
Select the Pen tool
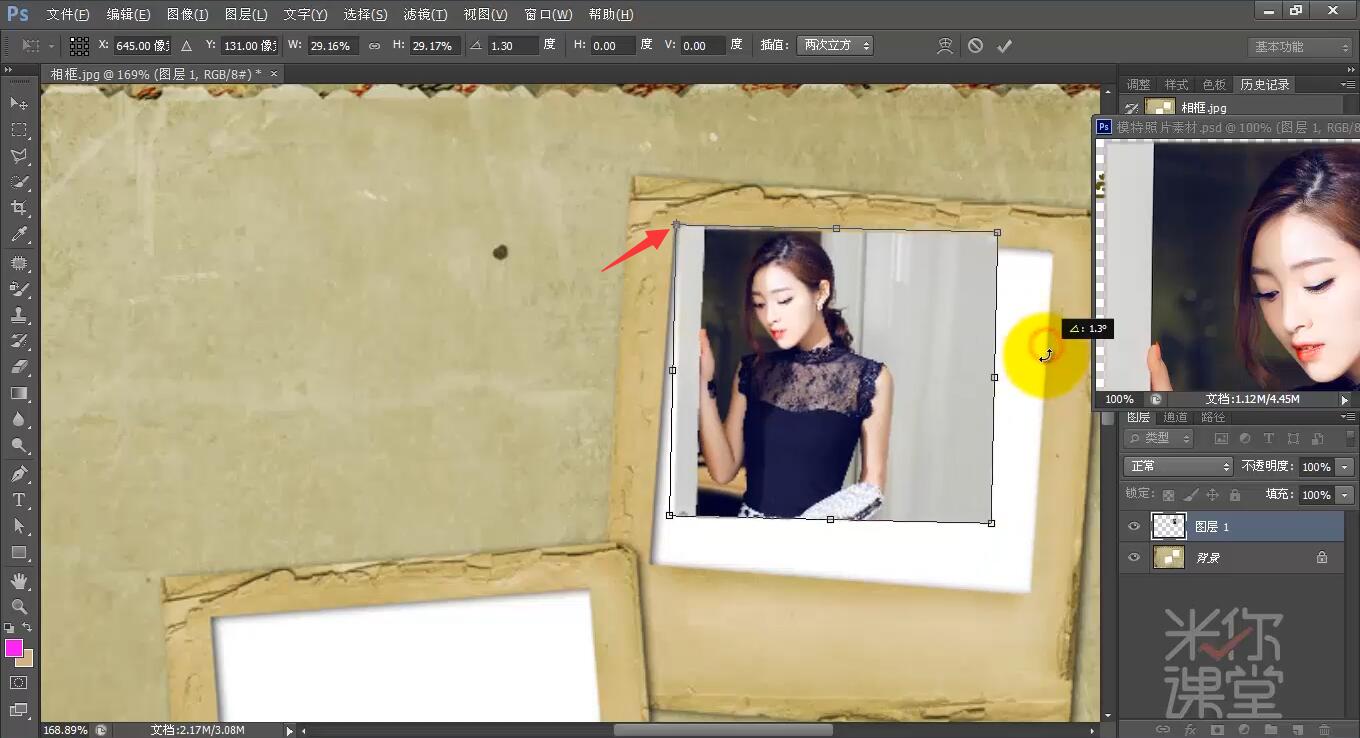pyautogui.click(x=18, y=473)
